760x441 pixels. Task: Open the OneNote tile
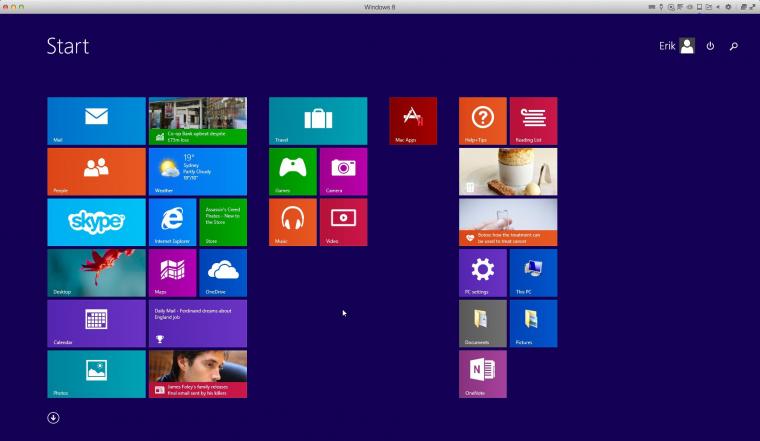tap(483, 374)
